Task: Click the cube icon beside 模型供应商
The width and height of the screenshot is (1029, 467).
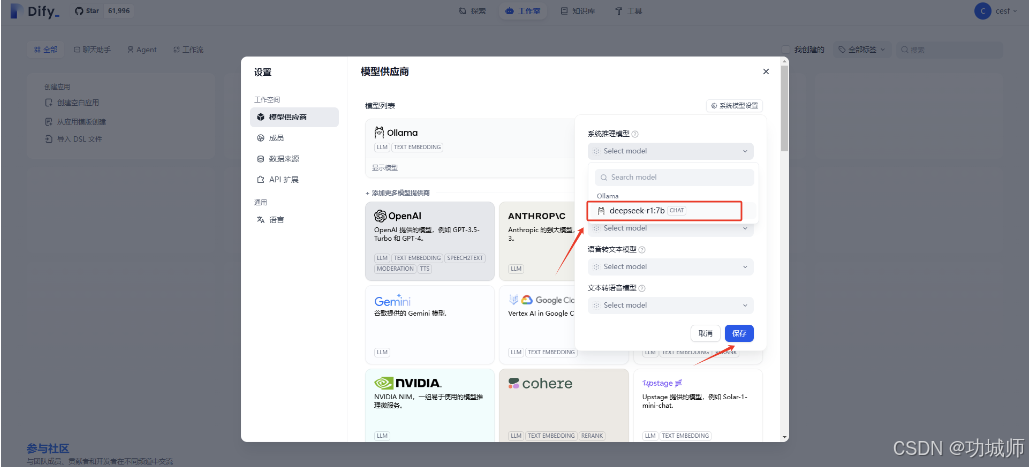Action: coord(261,117)
